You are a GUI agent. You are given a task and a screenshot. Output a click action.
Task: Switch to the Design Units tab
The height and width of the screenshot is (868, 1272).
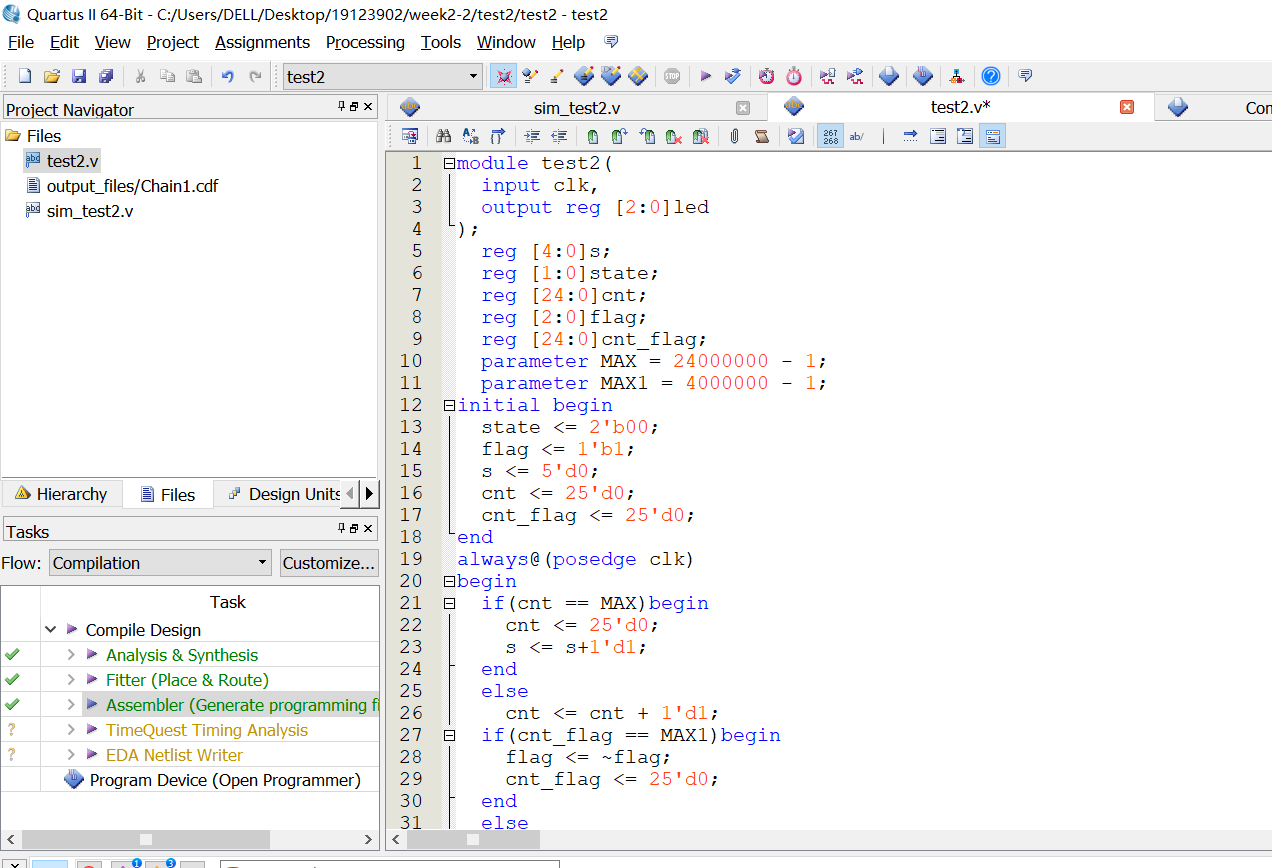[284, 494]
